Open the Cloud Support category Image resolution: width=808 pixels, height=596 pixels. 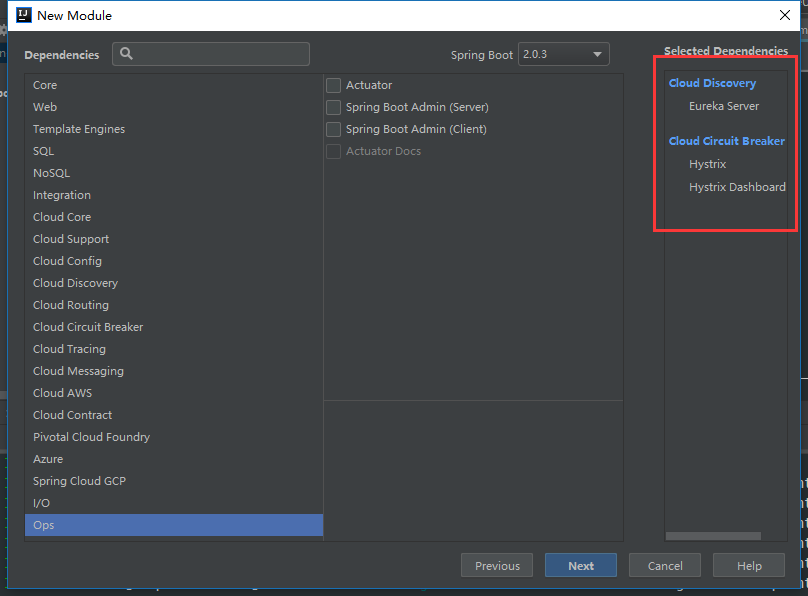tap(174, 239)
